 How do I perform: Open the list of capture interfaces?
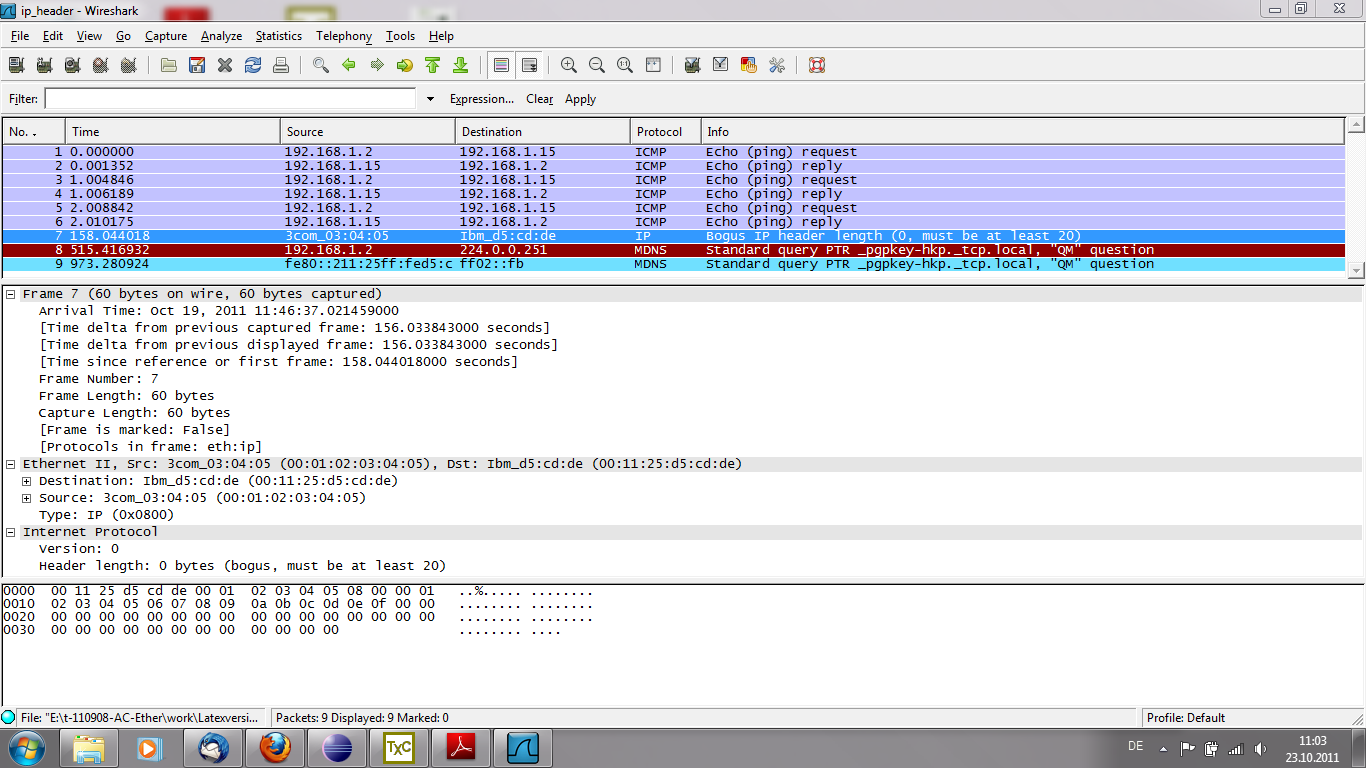[16, 65]
